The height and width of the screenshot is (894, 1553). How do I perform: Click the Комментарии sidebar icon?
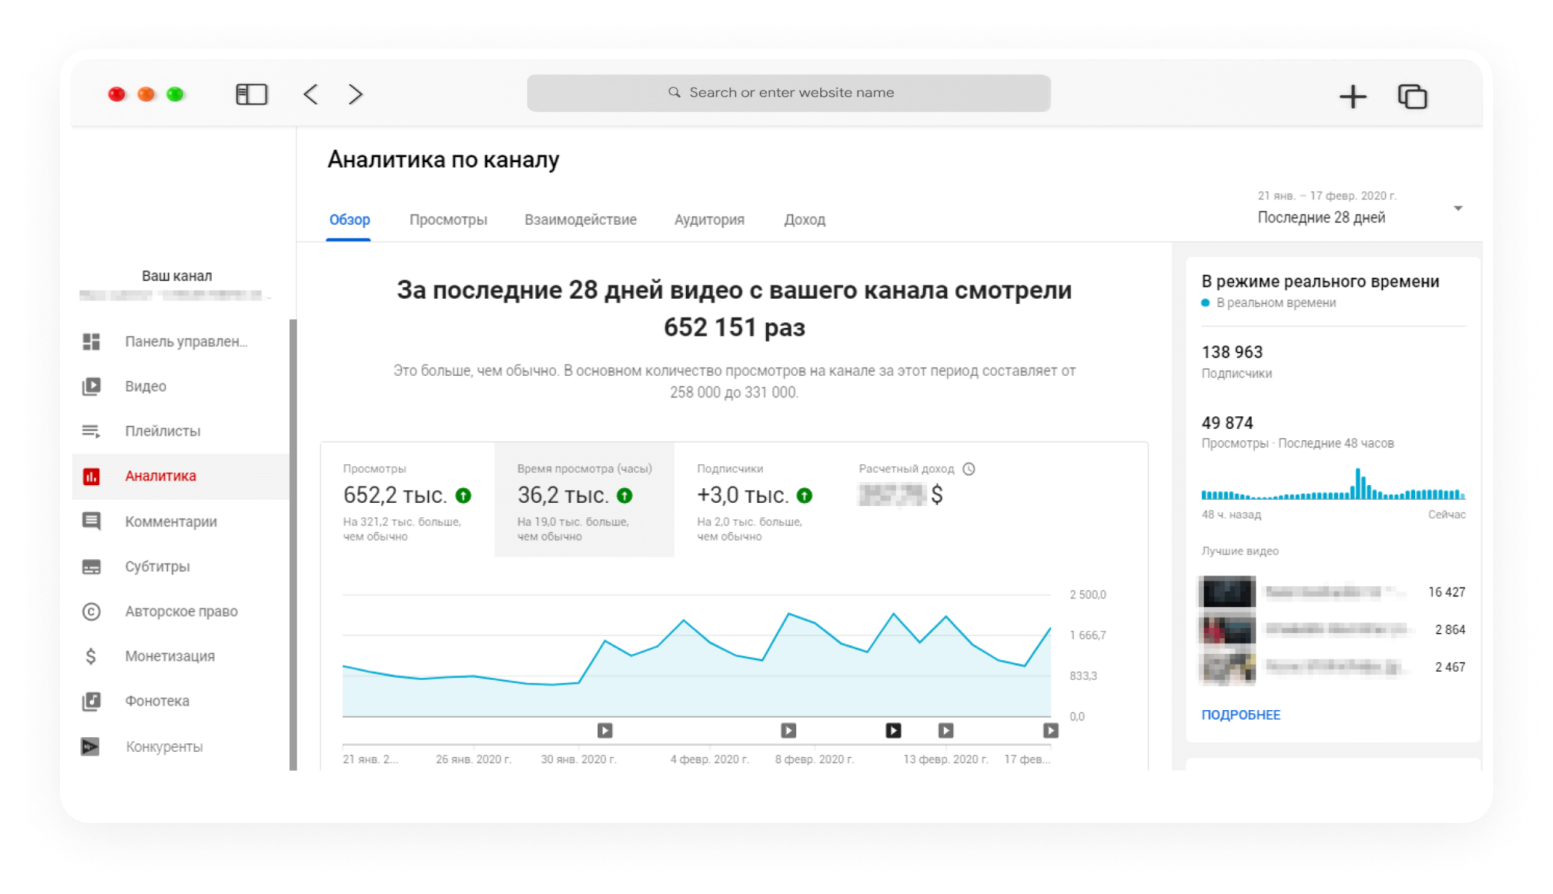pyautogui.click(x=91, y=521)
